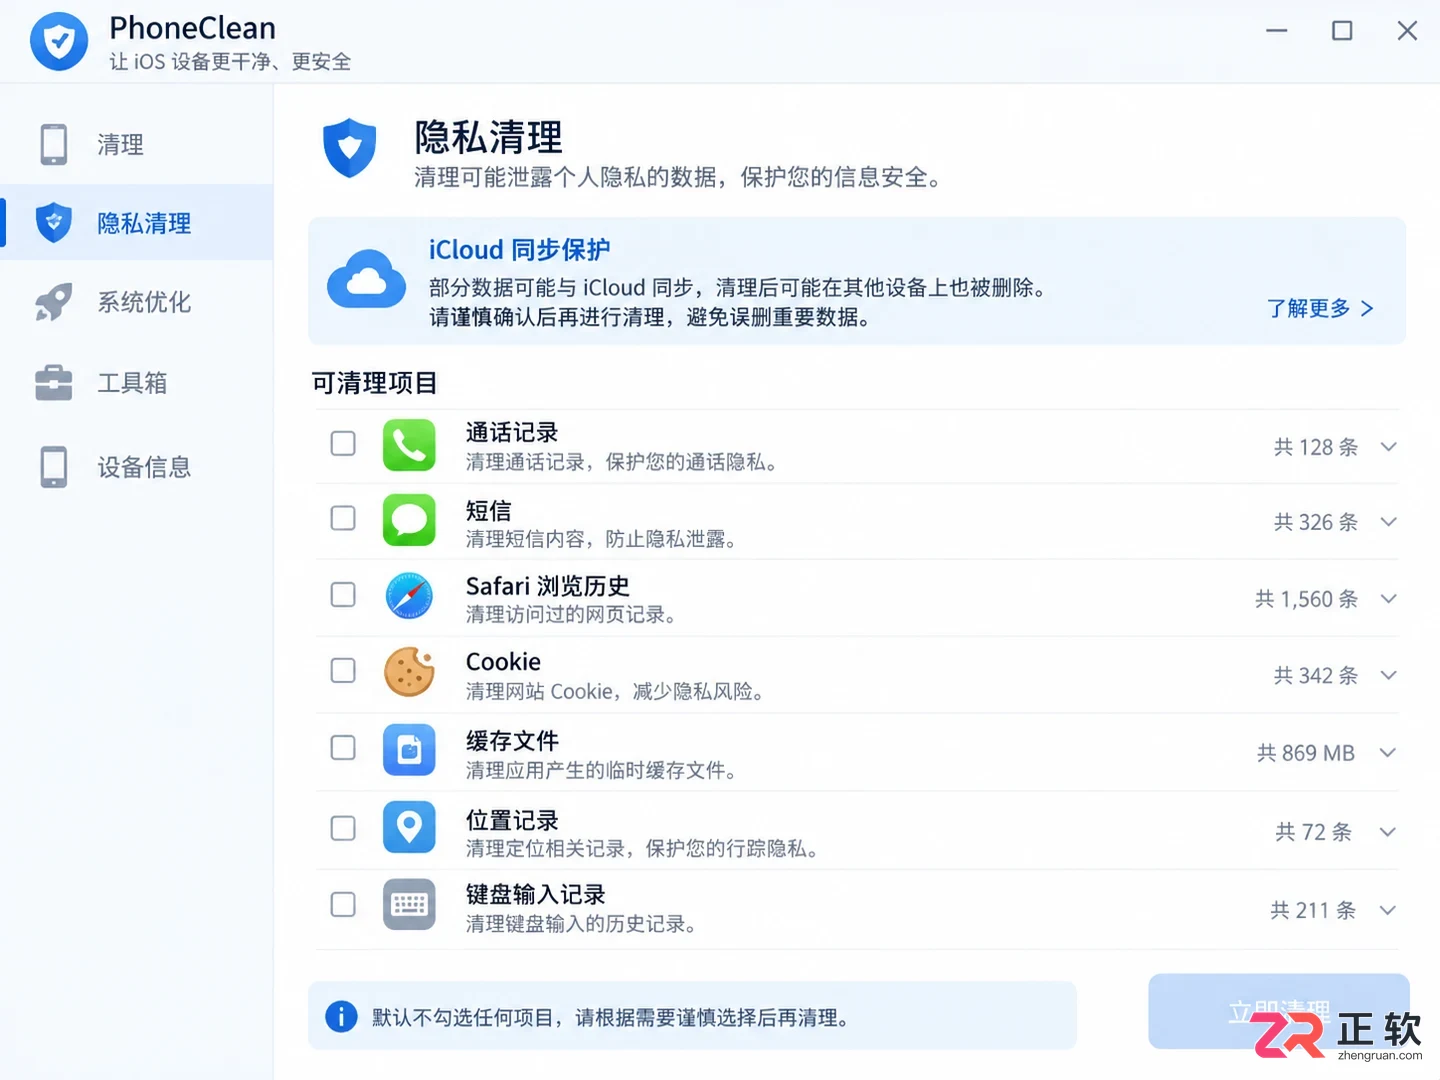
Task: Click the phone icon beside 清理
Action: point(54,144)
